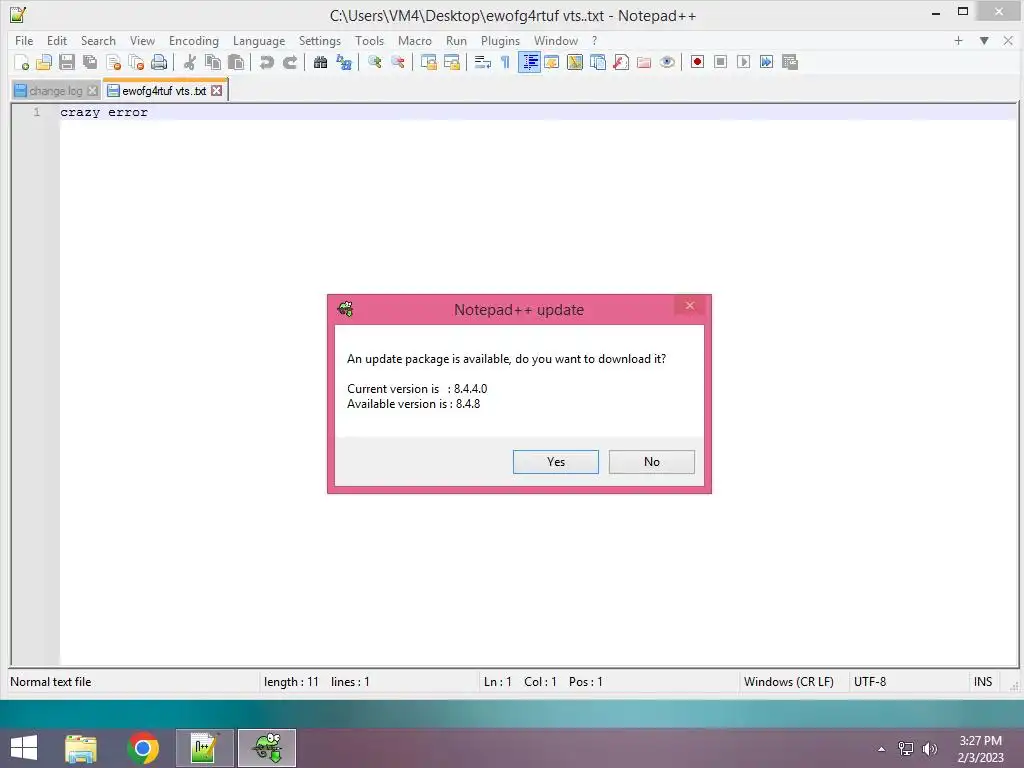Click the Stop Recording macro icon
The height and width of the screenshot is (768, 1024).
720,62
